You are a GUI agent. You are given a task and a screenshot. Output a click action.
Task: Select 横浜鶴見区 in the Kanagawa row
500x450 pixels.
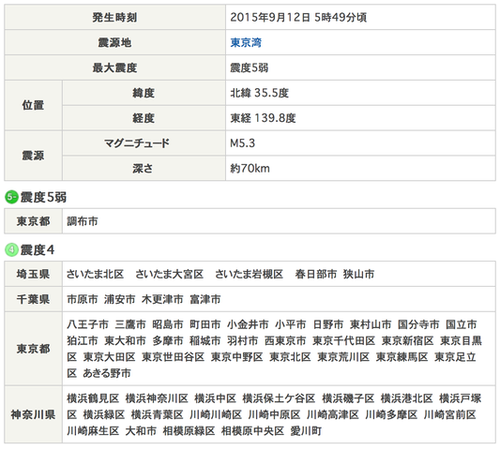point(93,398)
